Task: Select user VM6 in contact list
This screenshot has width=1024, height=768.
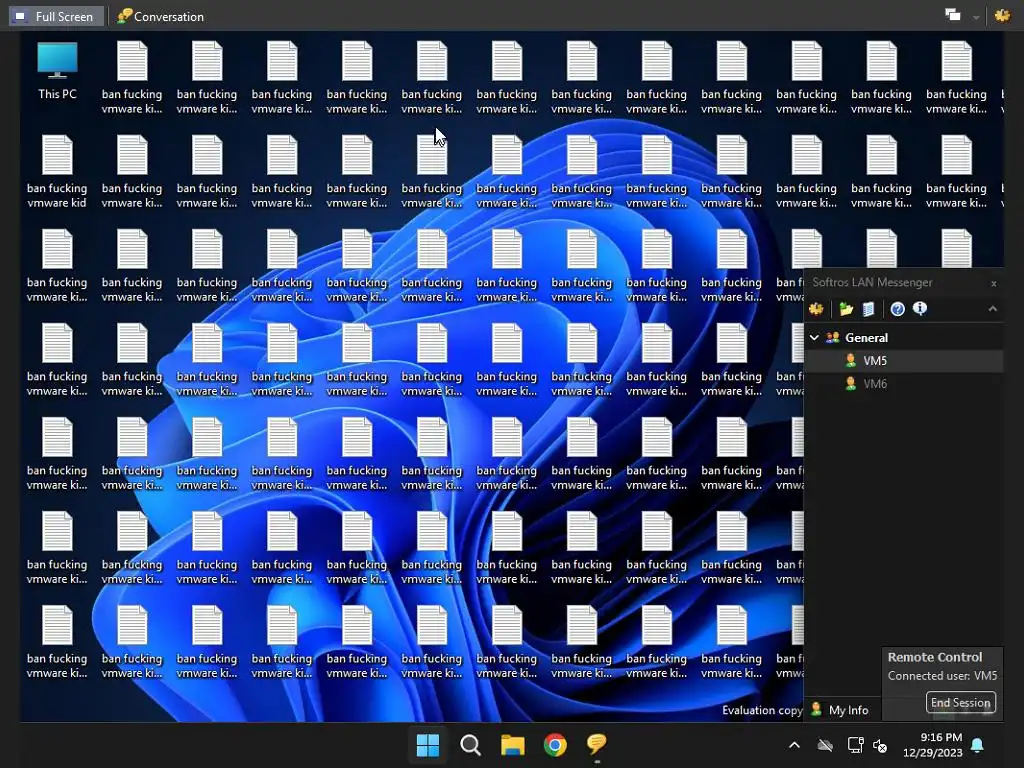Action: coord(904,384)
